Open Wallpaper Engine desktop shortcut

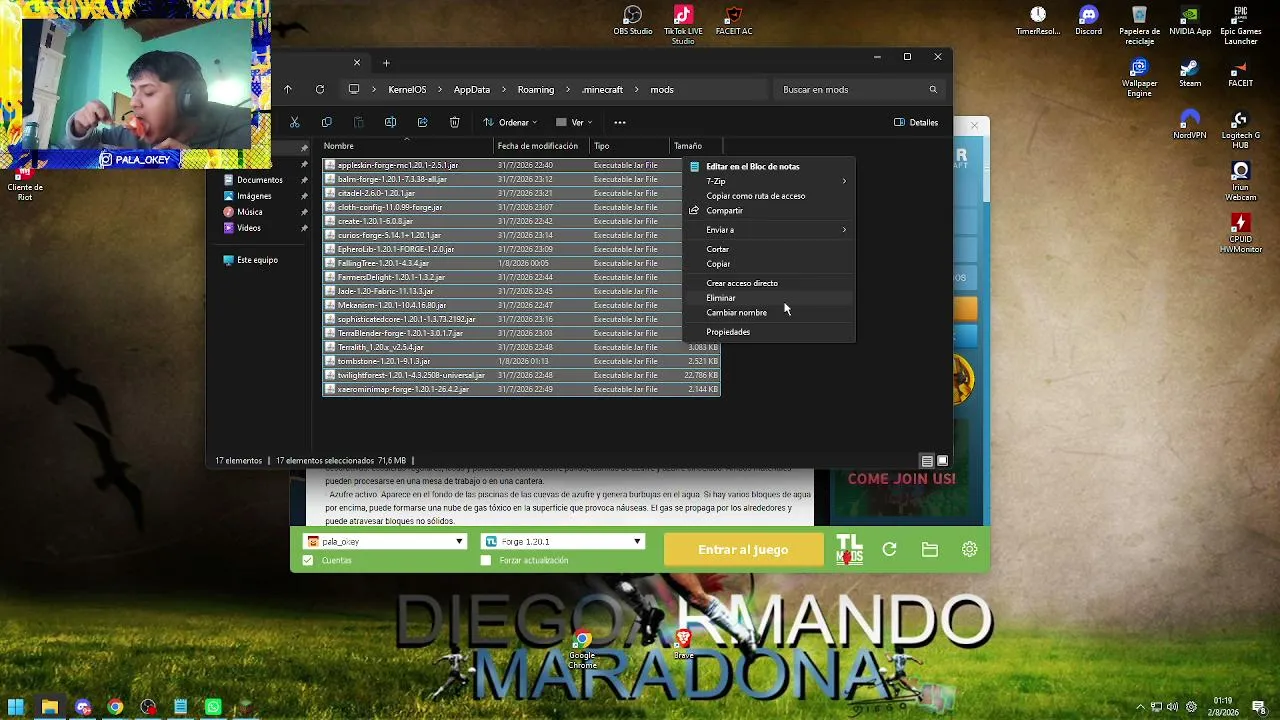(x=1139, y=78)
